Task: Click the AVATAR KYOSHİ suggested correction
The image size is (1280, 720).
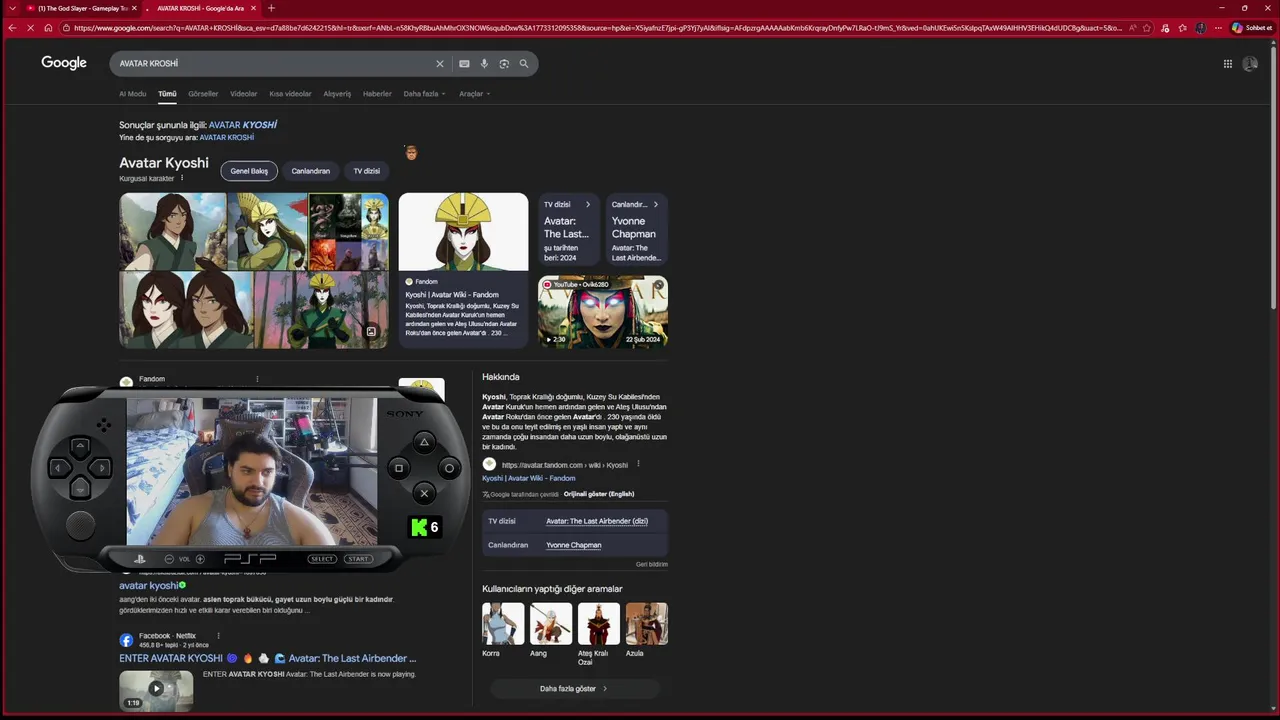Action: pyautogui.click(x=243, y=125)
